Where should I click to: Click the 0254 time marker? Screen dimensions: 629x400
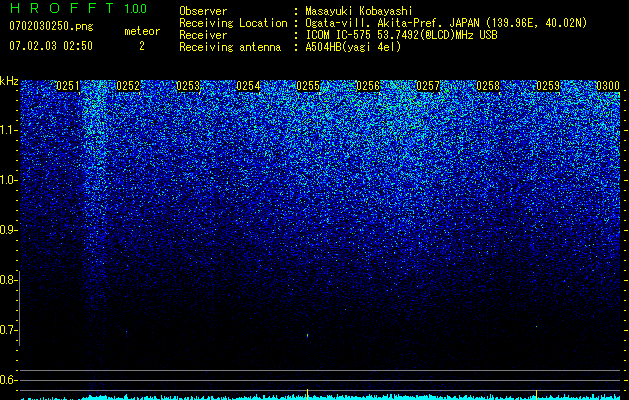tap(248, 86)
